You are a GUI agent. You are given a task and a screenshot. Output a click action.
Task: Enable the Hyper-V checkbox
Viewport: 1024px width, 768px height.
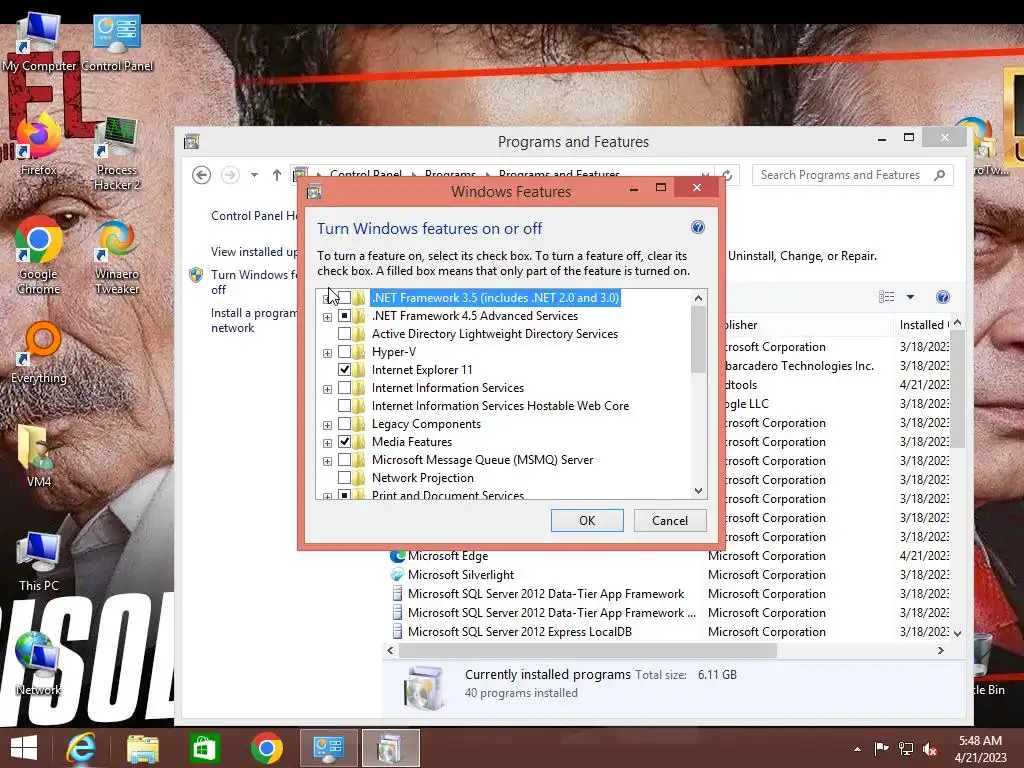click(344, 352)
